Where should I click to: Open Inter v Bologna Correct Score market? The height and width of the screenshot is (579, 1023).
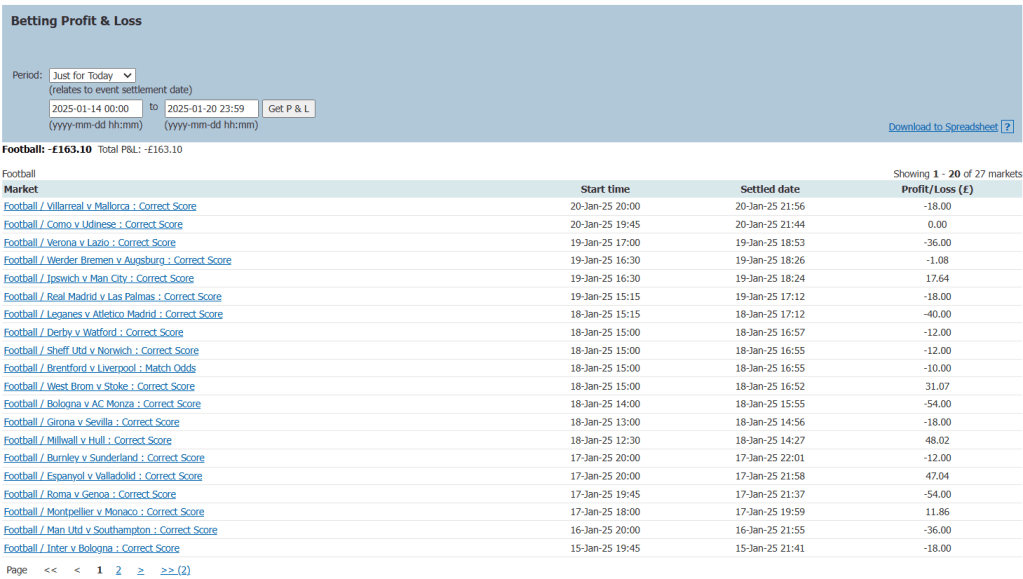pos(91,549)
